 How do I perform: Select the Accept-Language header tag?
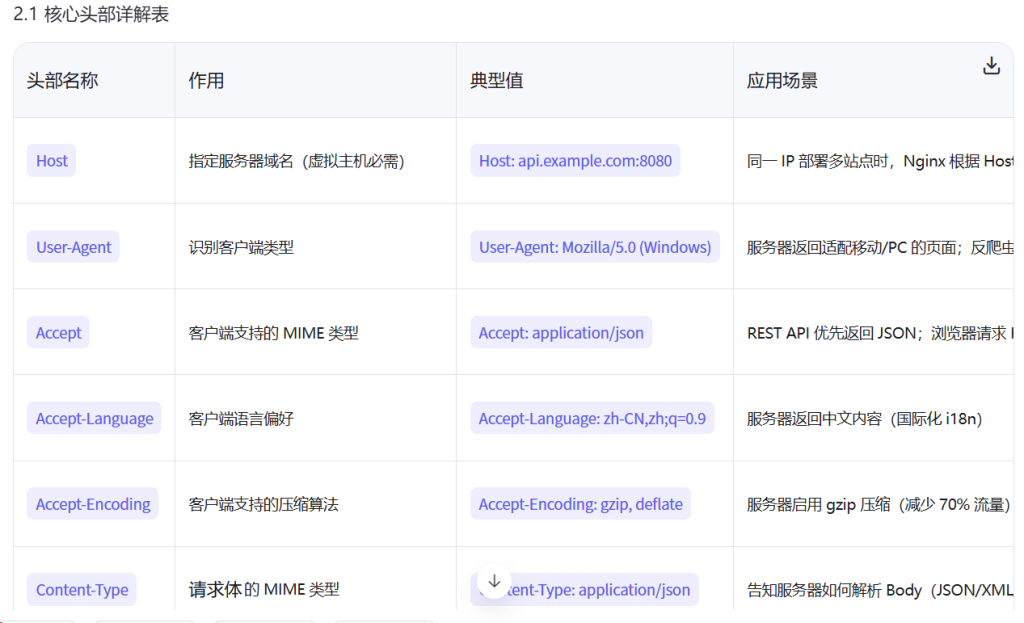click(x=94, y=419)
